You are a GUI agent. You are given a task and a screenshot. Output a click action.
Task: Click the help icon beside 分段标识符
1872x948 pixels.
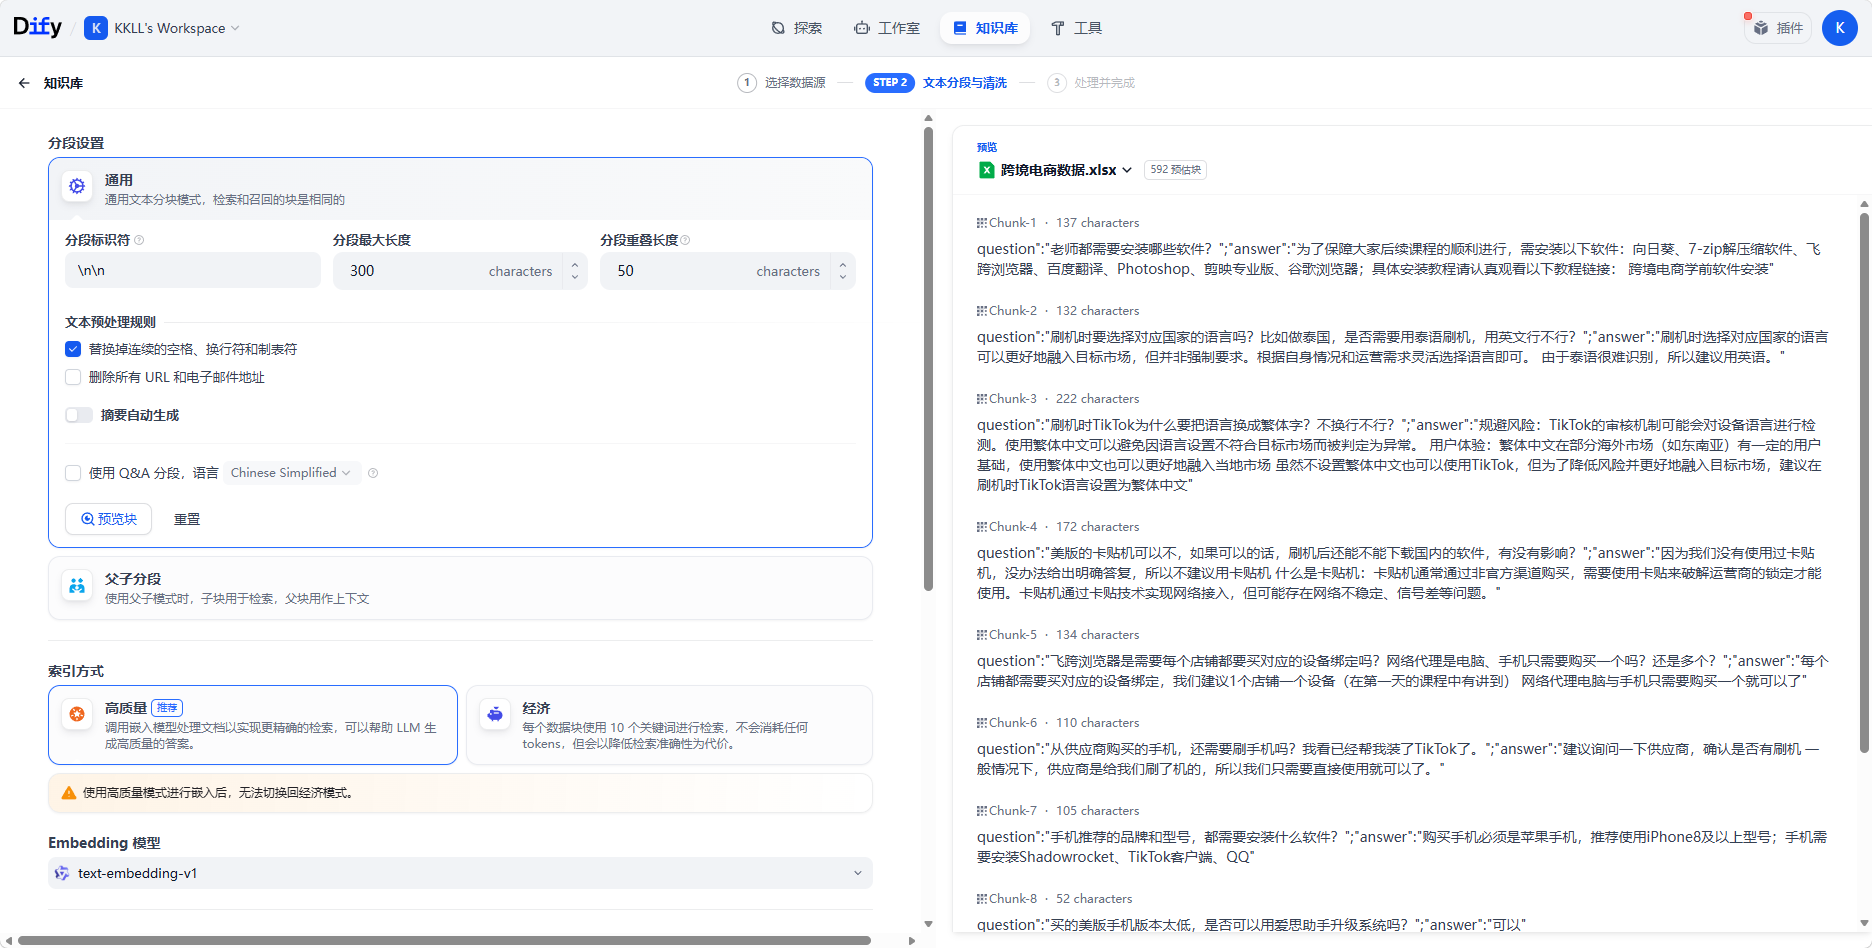click(139, 240)
